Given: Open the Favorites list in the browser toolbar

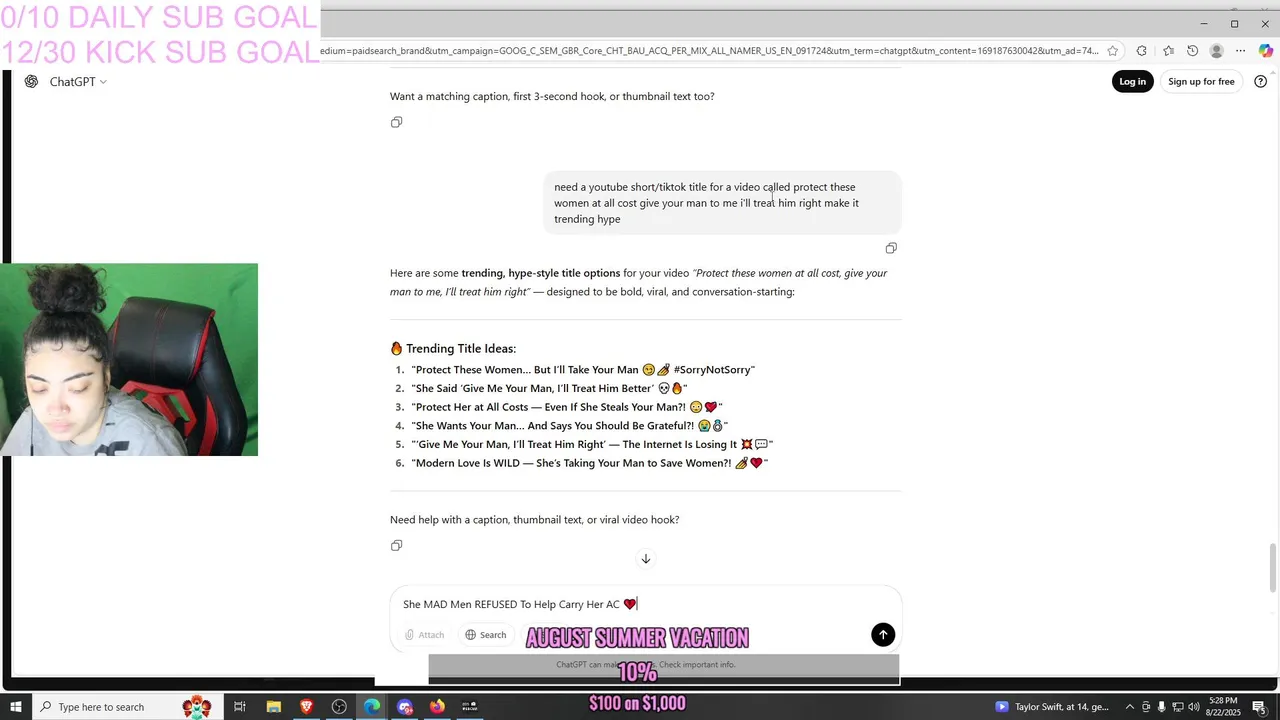Looking at the screenshot, I should [x=1168, y=51].
